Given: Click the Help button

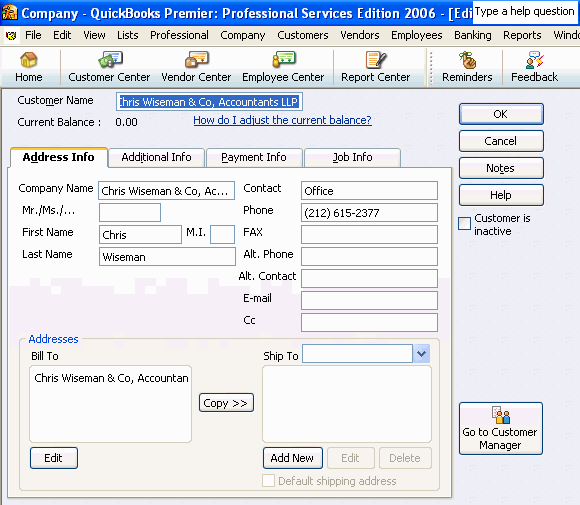Looking at the screenshot, I should tap(501, 195).
